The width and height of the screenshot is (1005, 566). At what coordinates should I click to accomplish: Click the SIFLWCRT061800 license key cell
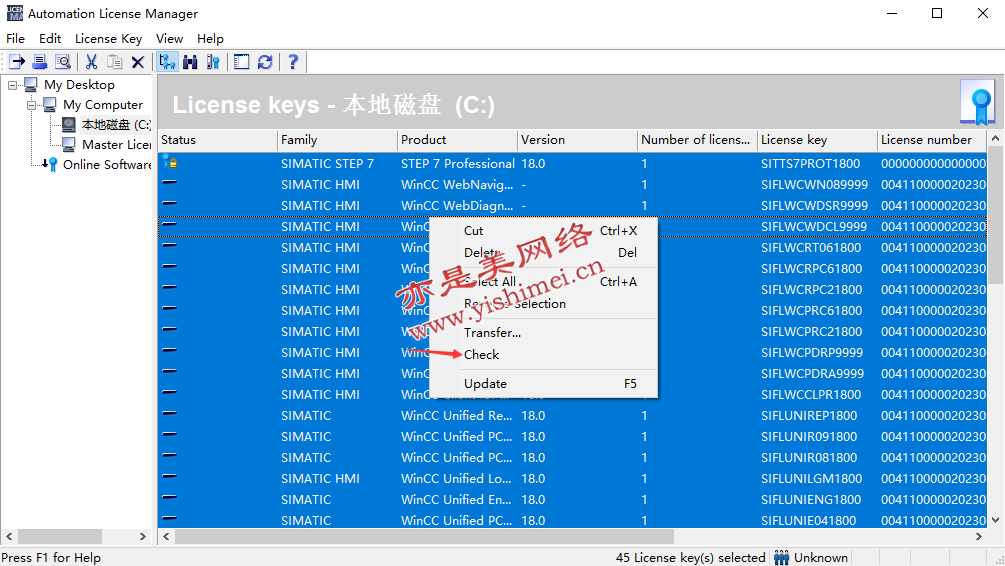click(811, 247)
